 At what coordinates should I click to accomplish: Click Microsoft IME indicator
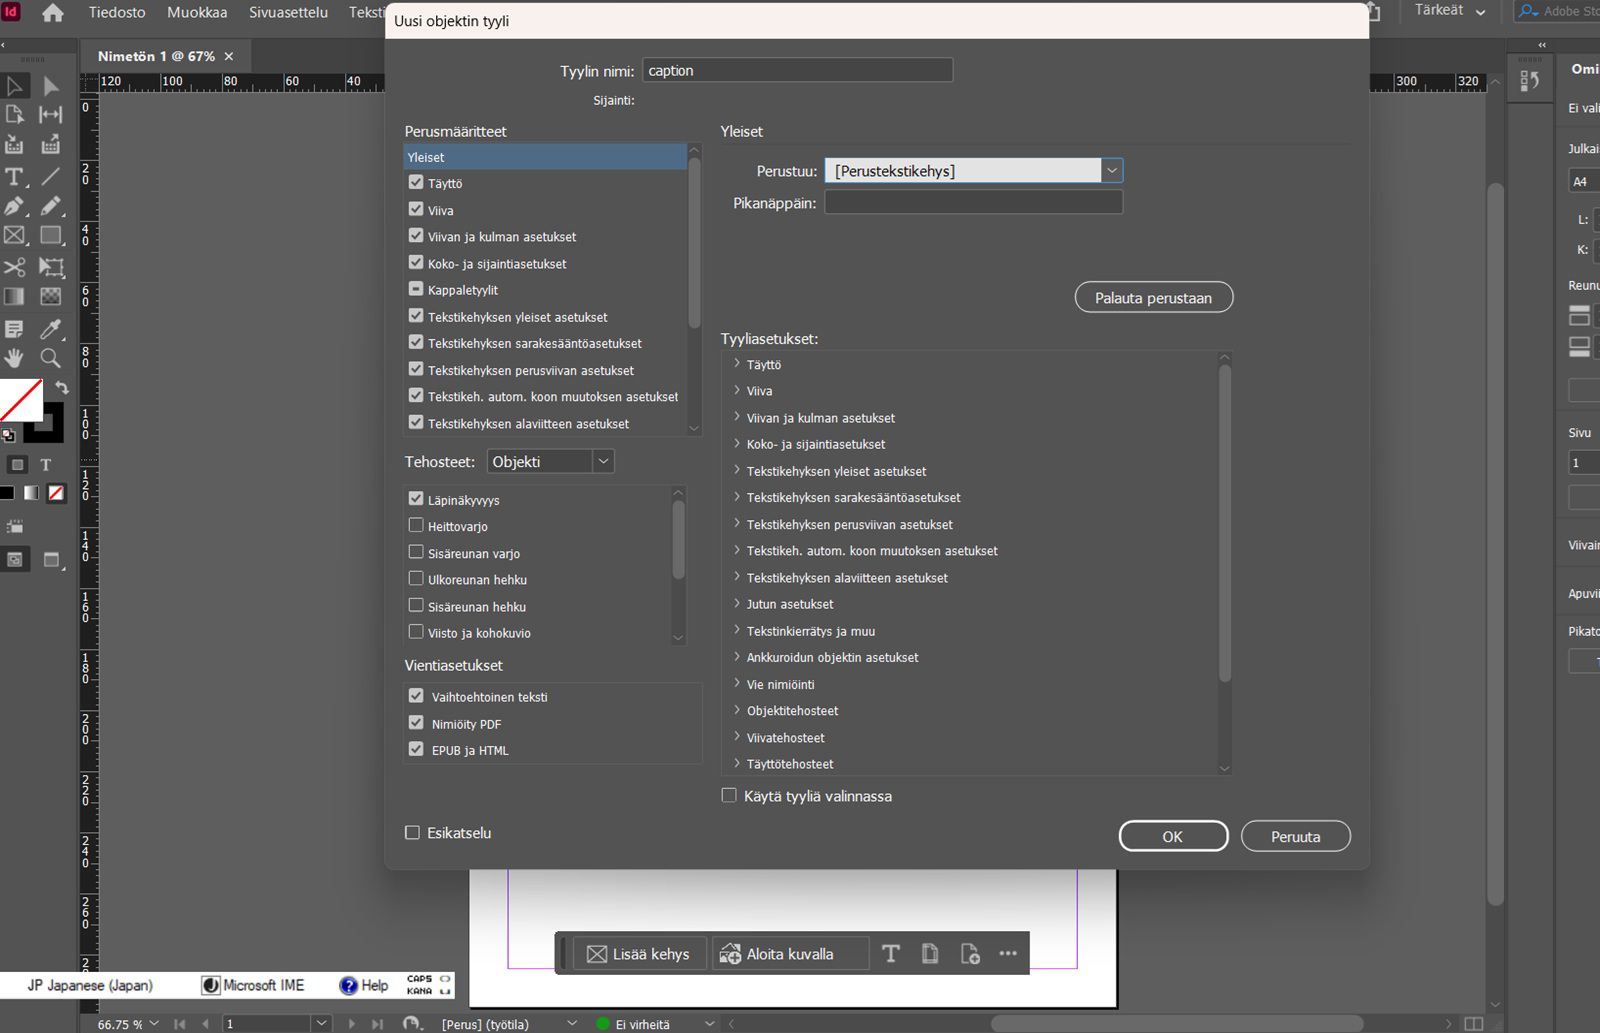pos(253,985)
